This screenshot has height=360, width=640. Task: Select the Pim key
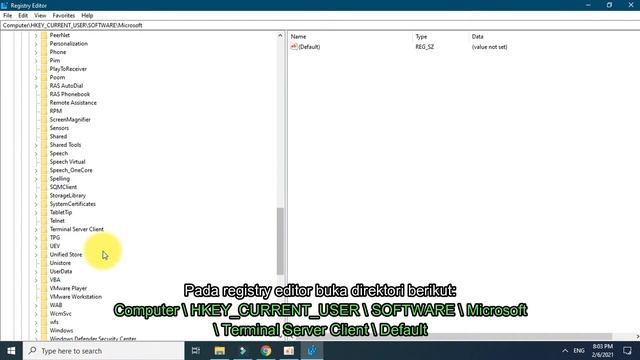tap(55, 60)
